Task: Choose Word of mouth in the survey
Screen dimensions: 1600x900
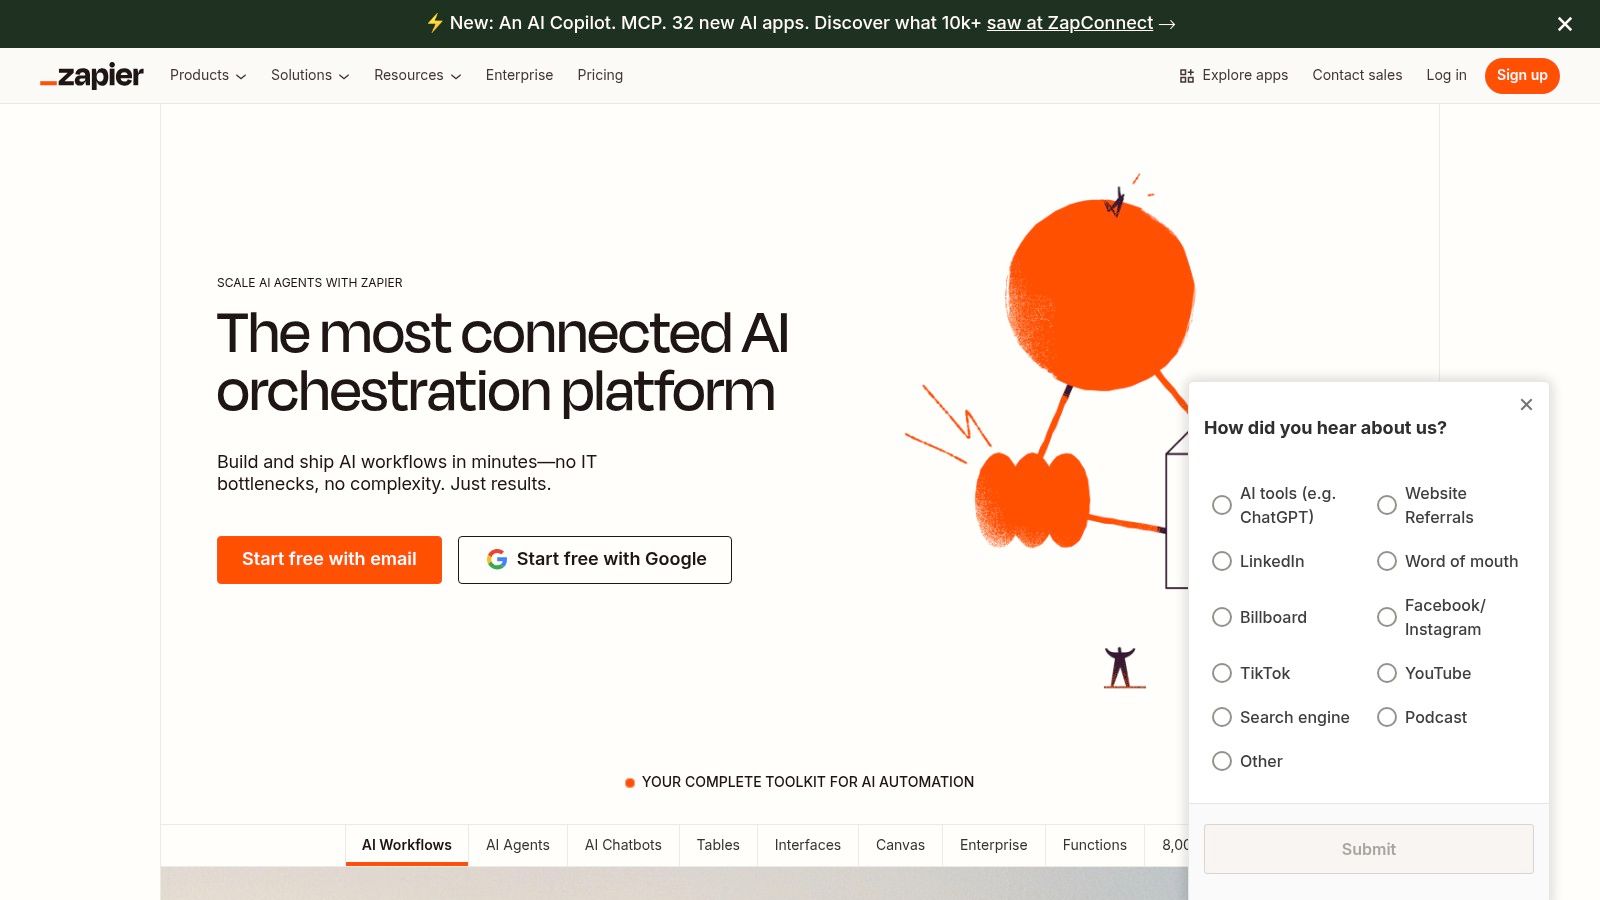Action: (1387, 561)
